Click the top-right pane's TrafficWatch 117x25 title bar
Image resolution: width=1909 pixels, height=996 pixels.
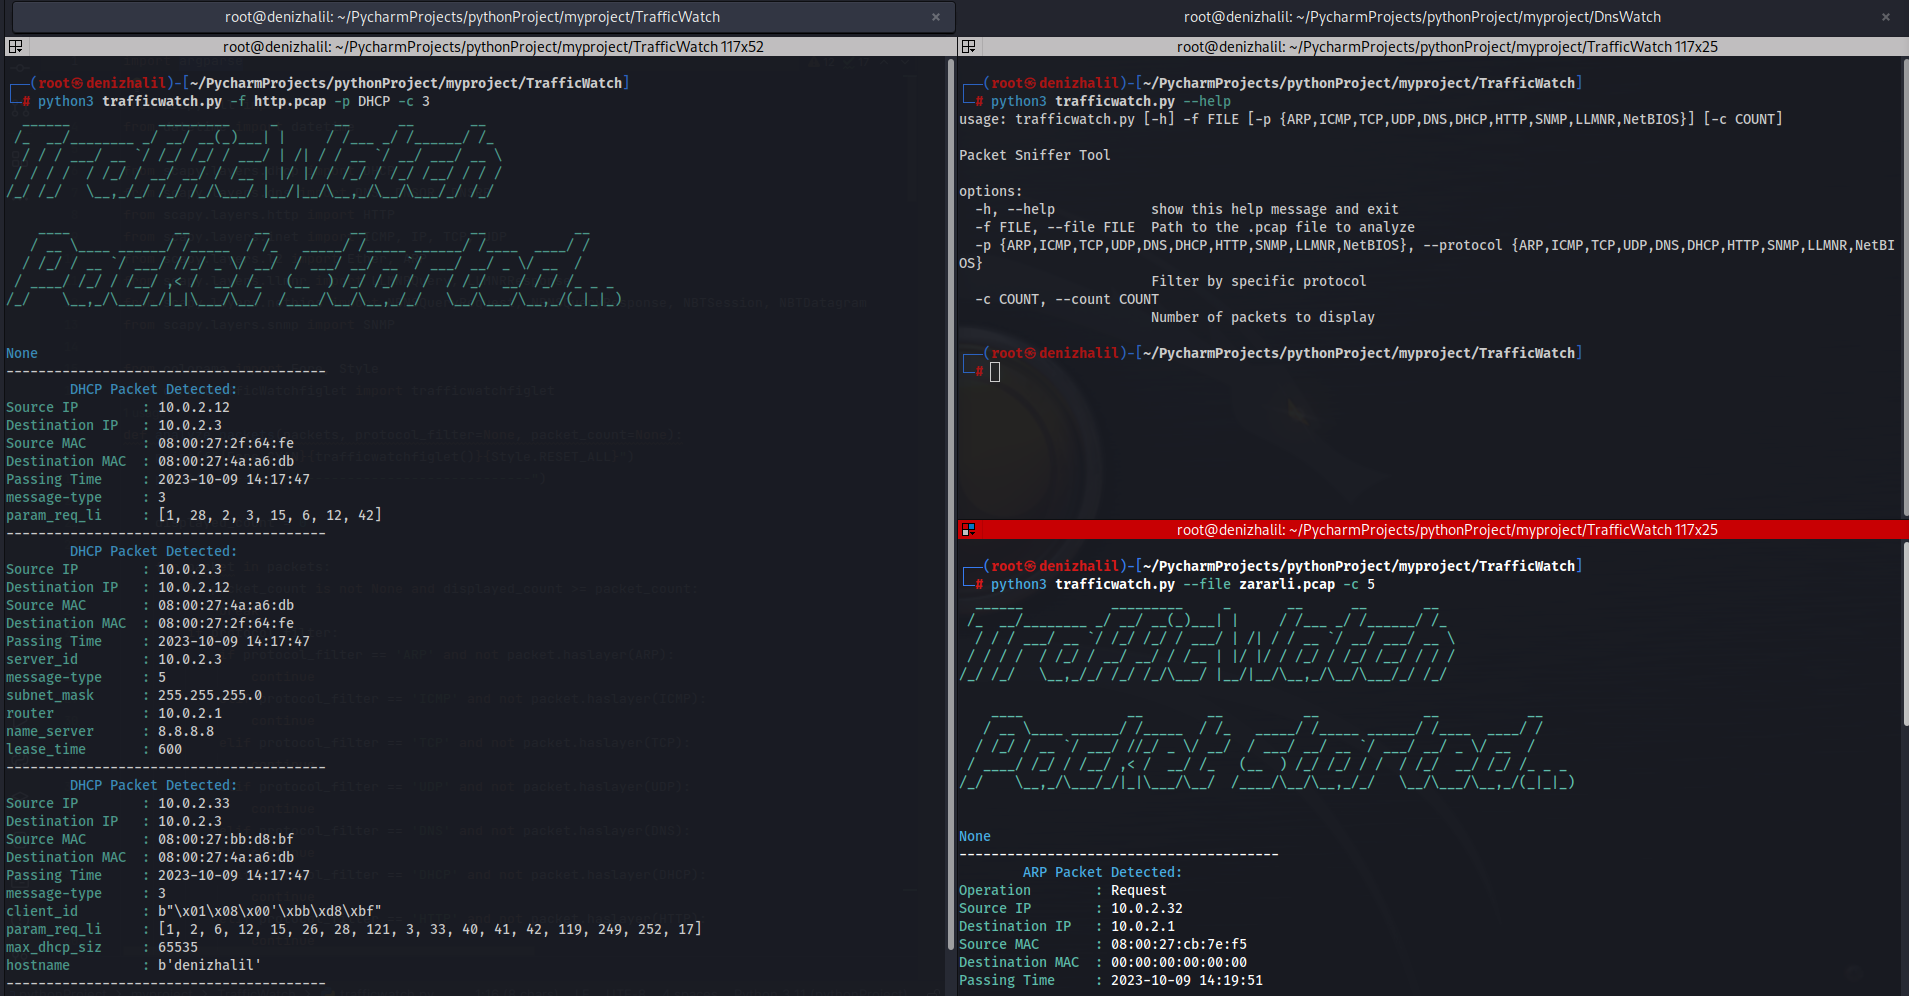click(x=1446, y=47)
